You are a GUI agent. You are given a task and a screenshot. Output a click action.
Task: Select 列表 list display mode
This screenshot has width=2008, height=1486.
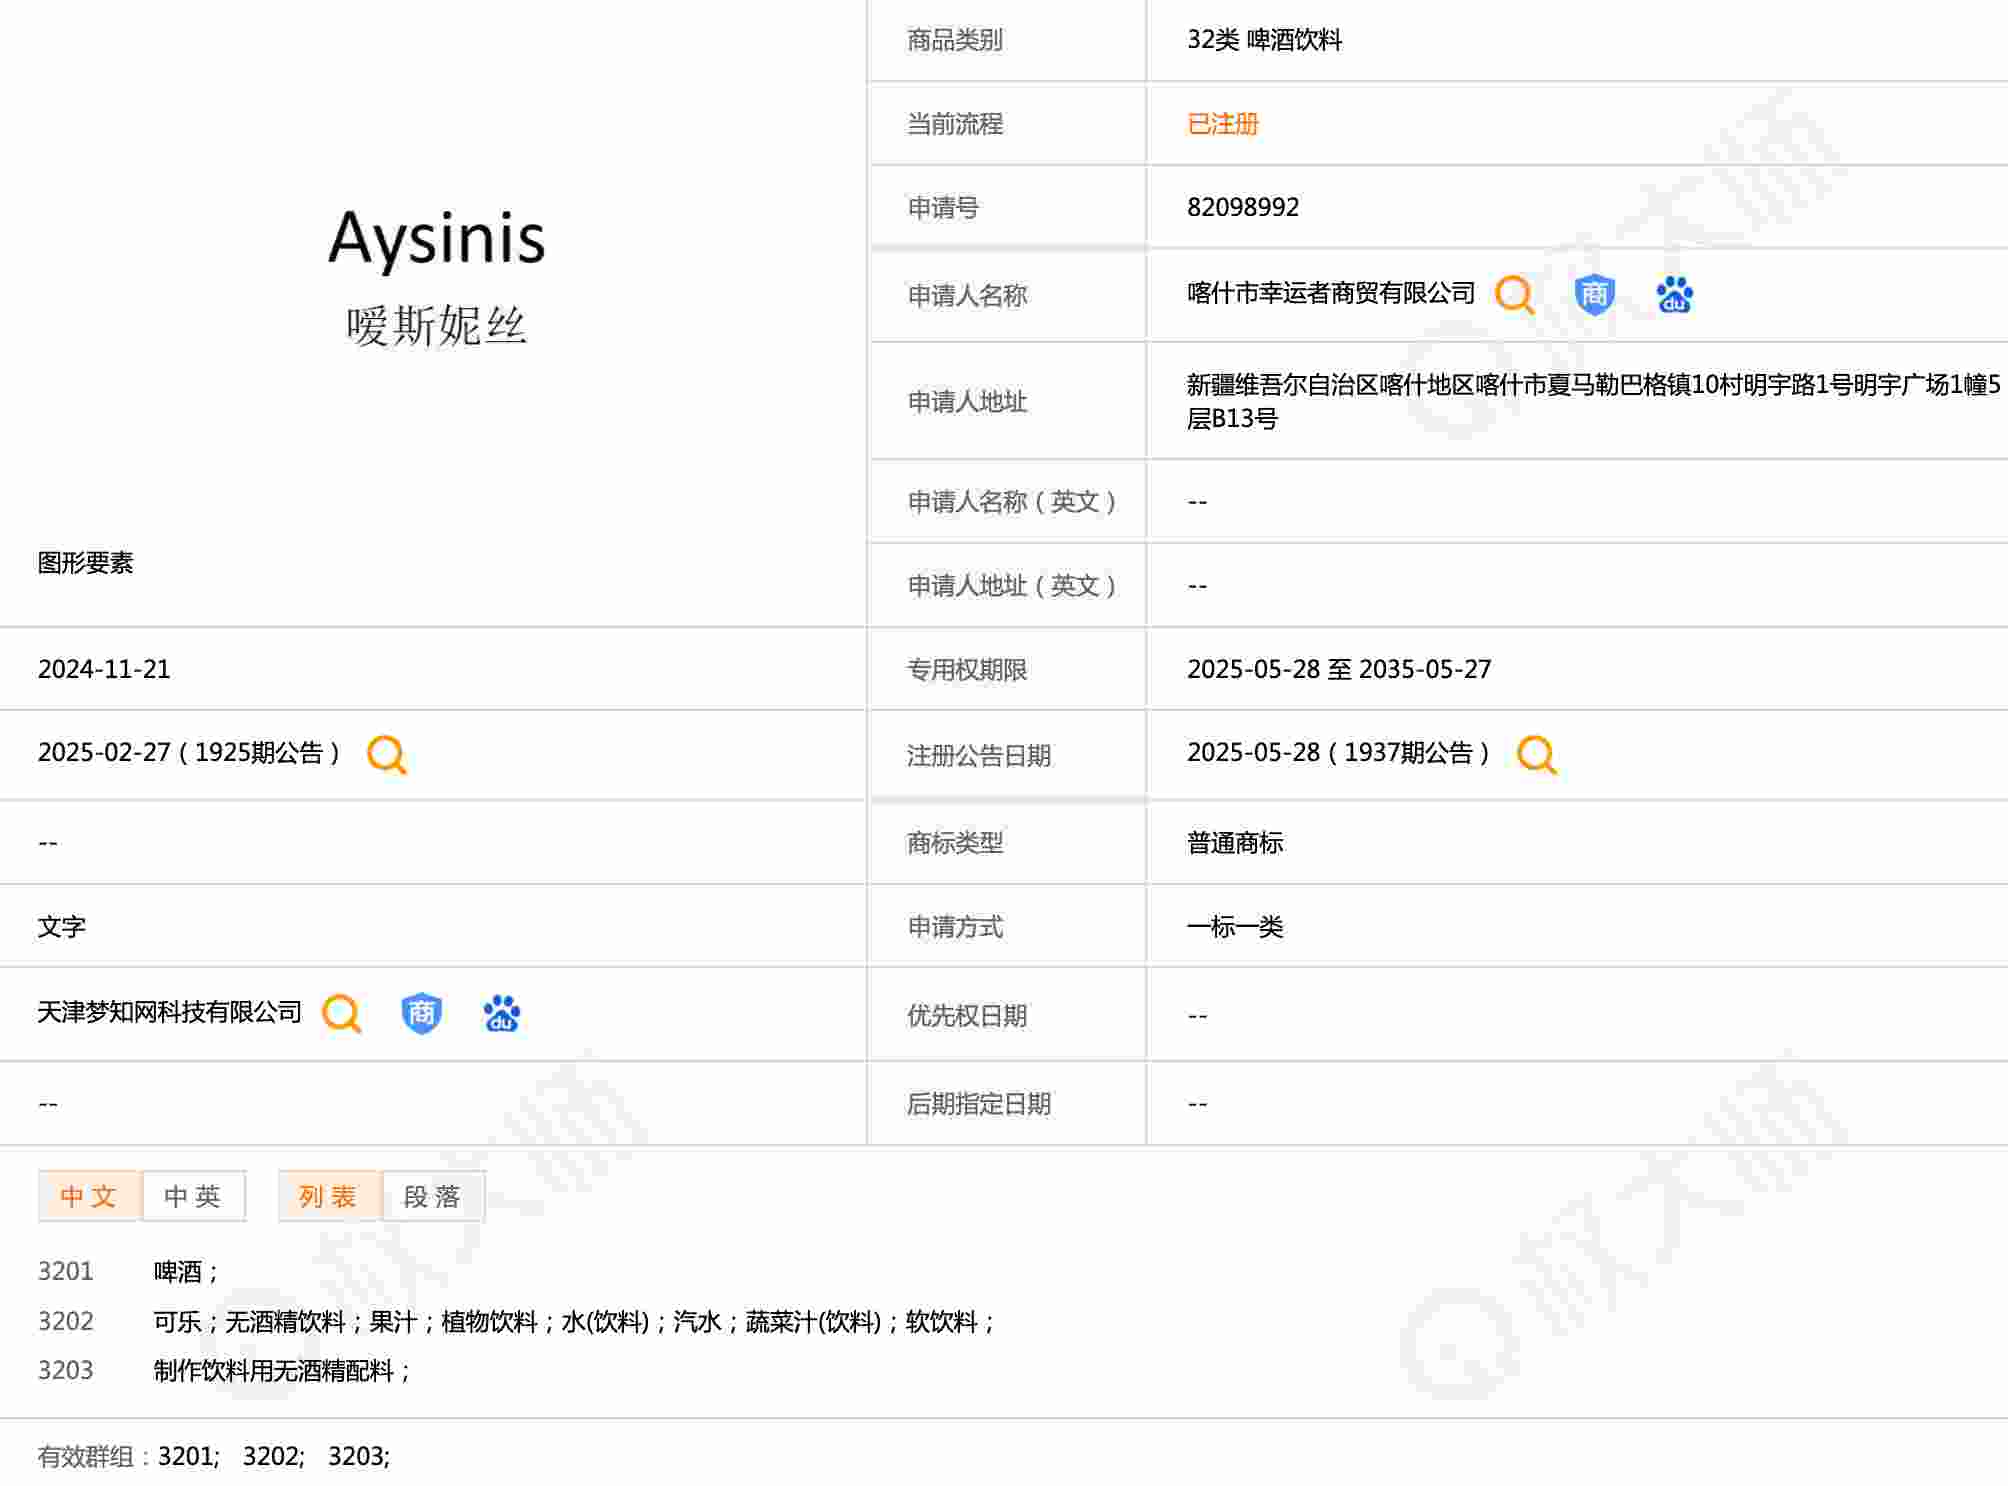[329, 1196]
